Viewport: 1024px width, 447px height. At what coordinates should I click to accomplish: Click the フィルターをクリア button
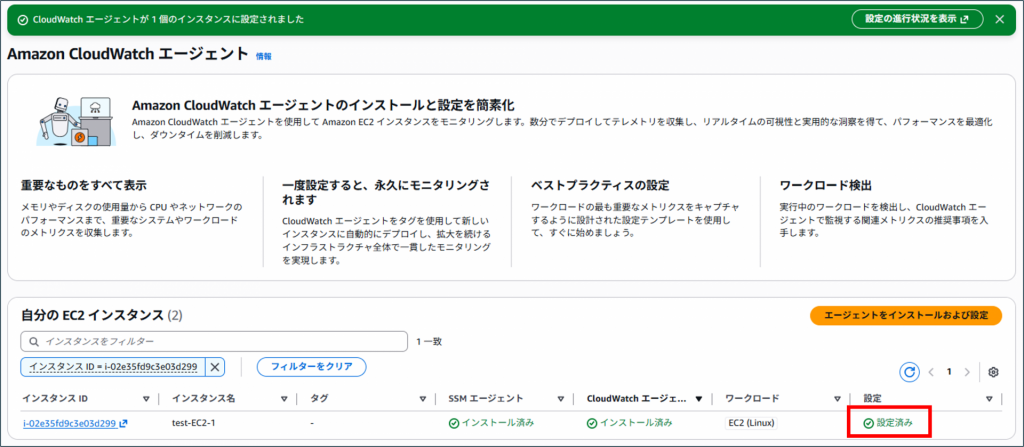point(311,366)
